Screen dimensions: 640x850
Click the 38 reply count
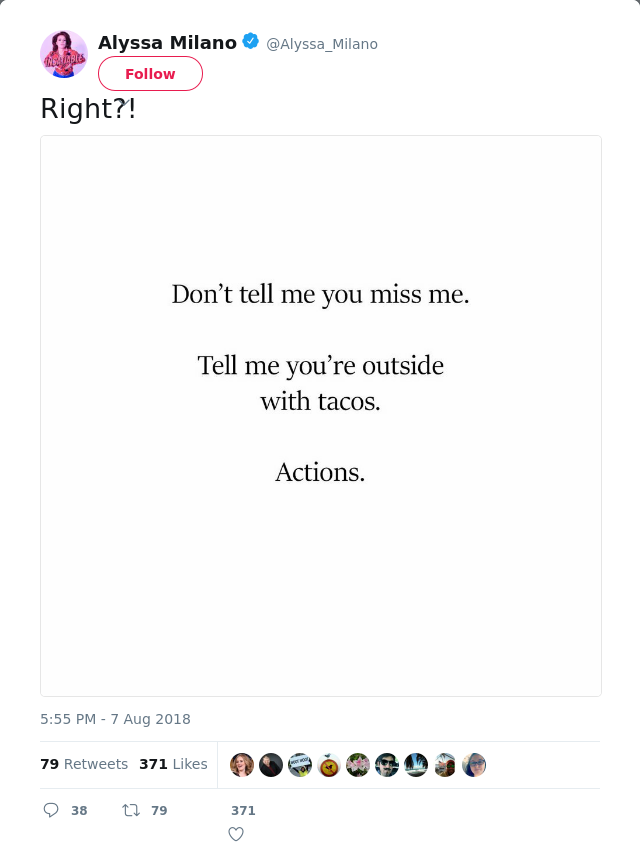click(79, 811)
